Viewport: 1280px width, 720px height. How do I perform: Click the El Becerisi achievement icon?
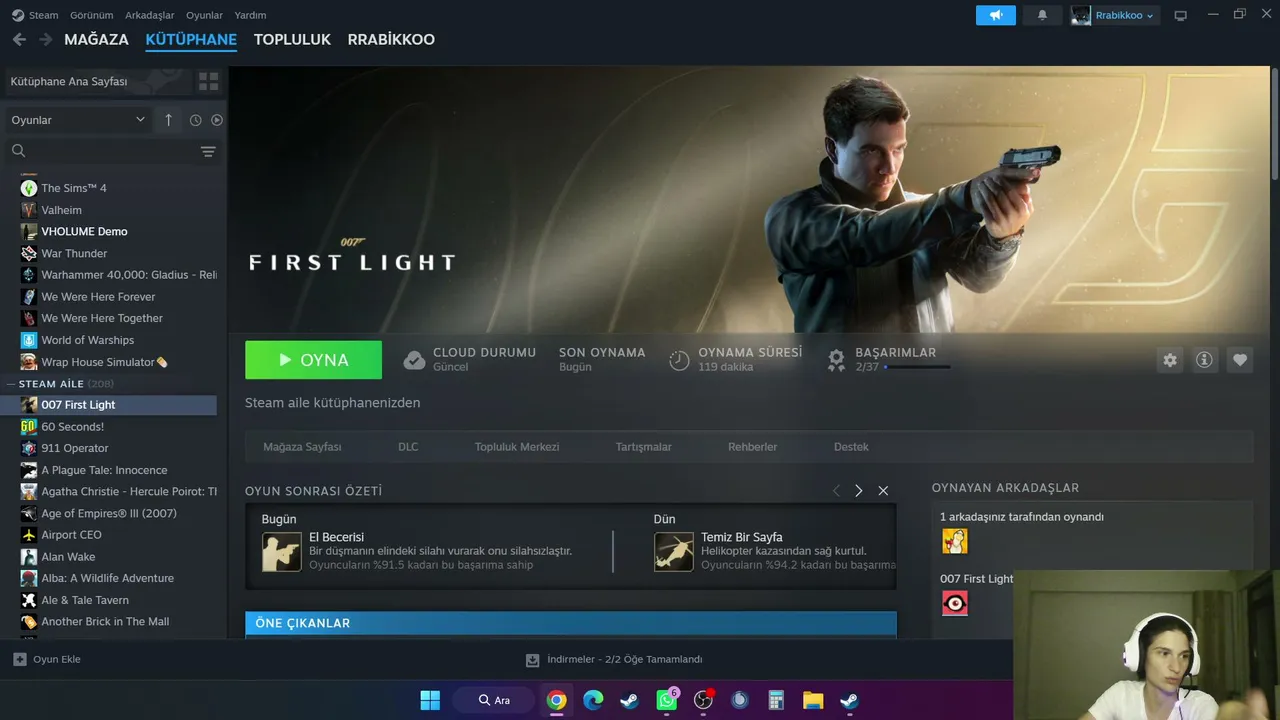(281, 552)
